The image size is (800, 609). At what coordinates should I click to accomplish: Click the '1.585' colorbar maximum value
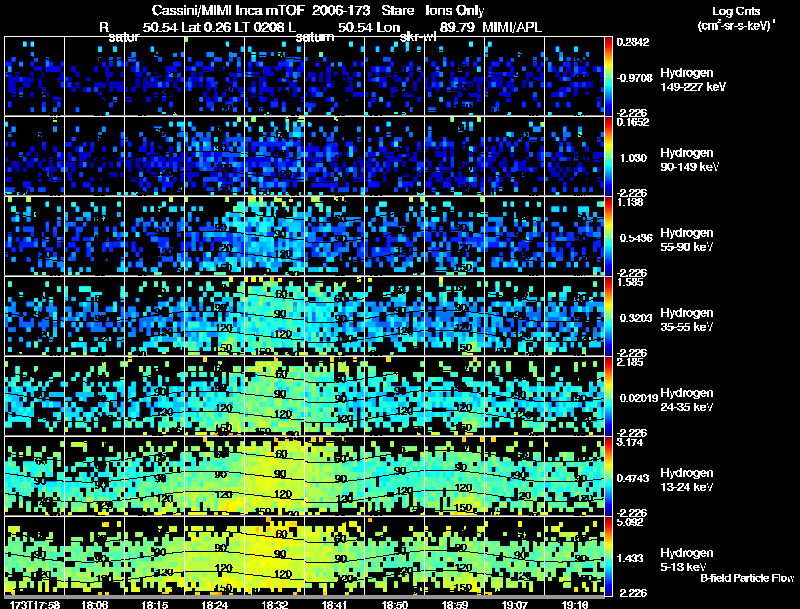631,282
